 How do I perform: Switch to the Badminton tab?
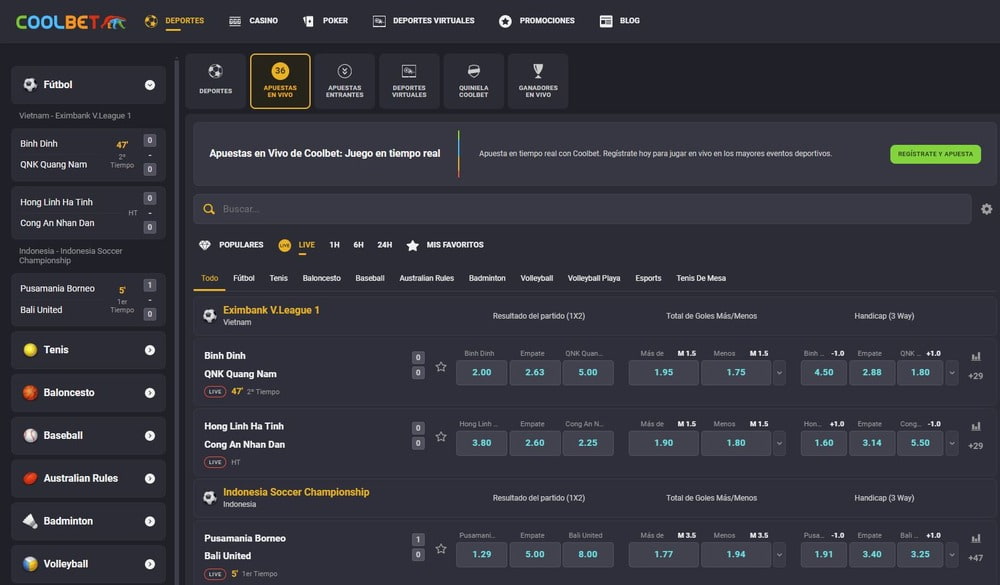[487, 278]
